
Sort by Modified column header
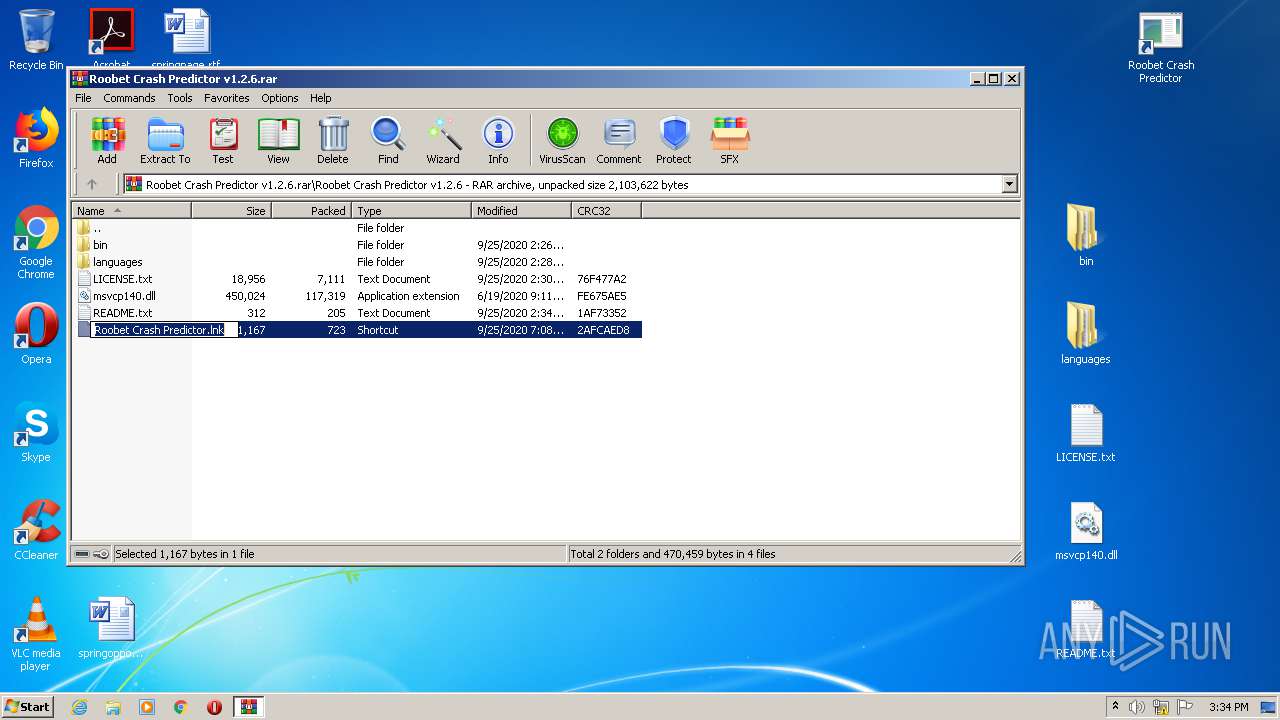coord(521,211)
